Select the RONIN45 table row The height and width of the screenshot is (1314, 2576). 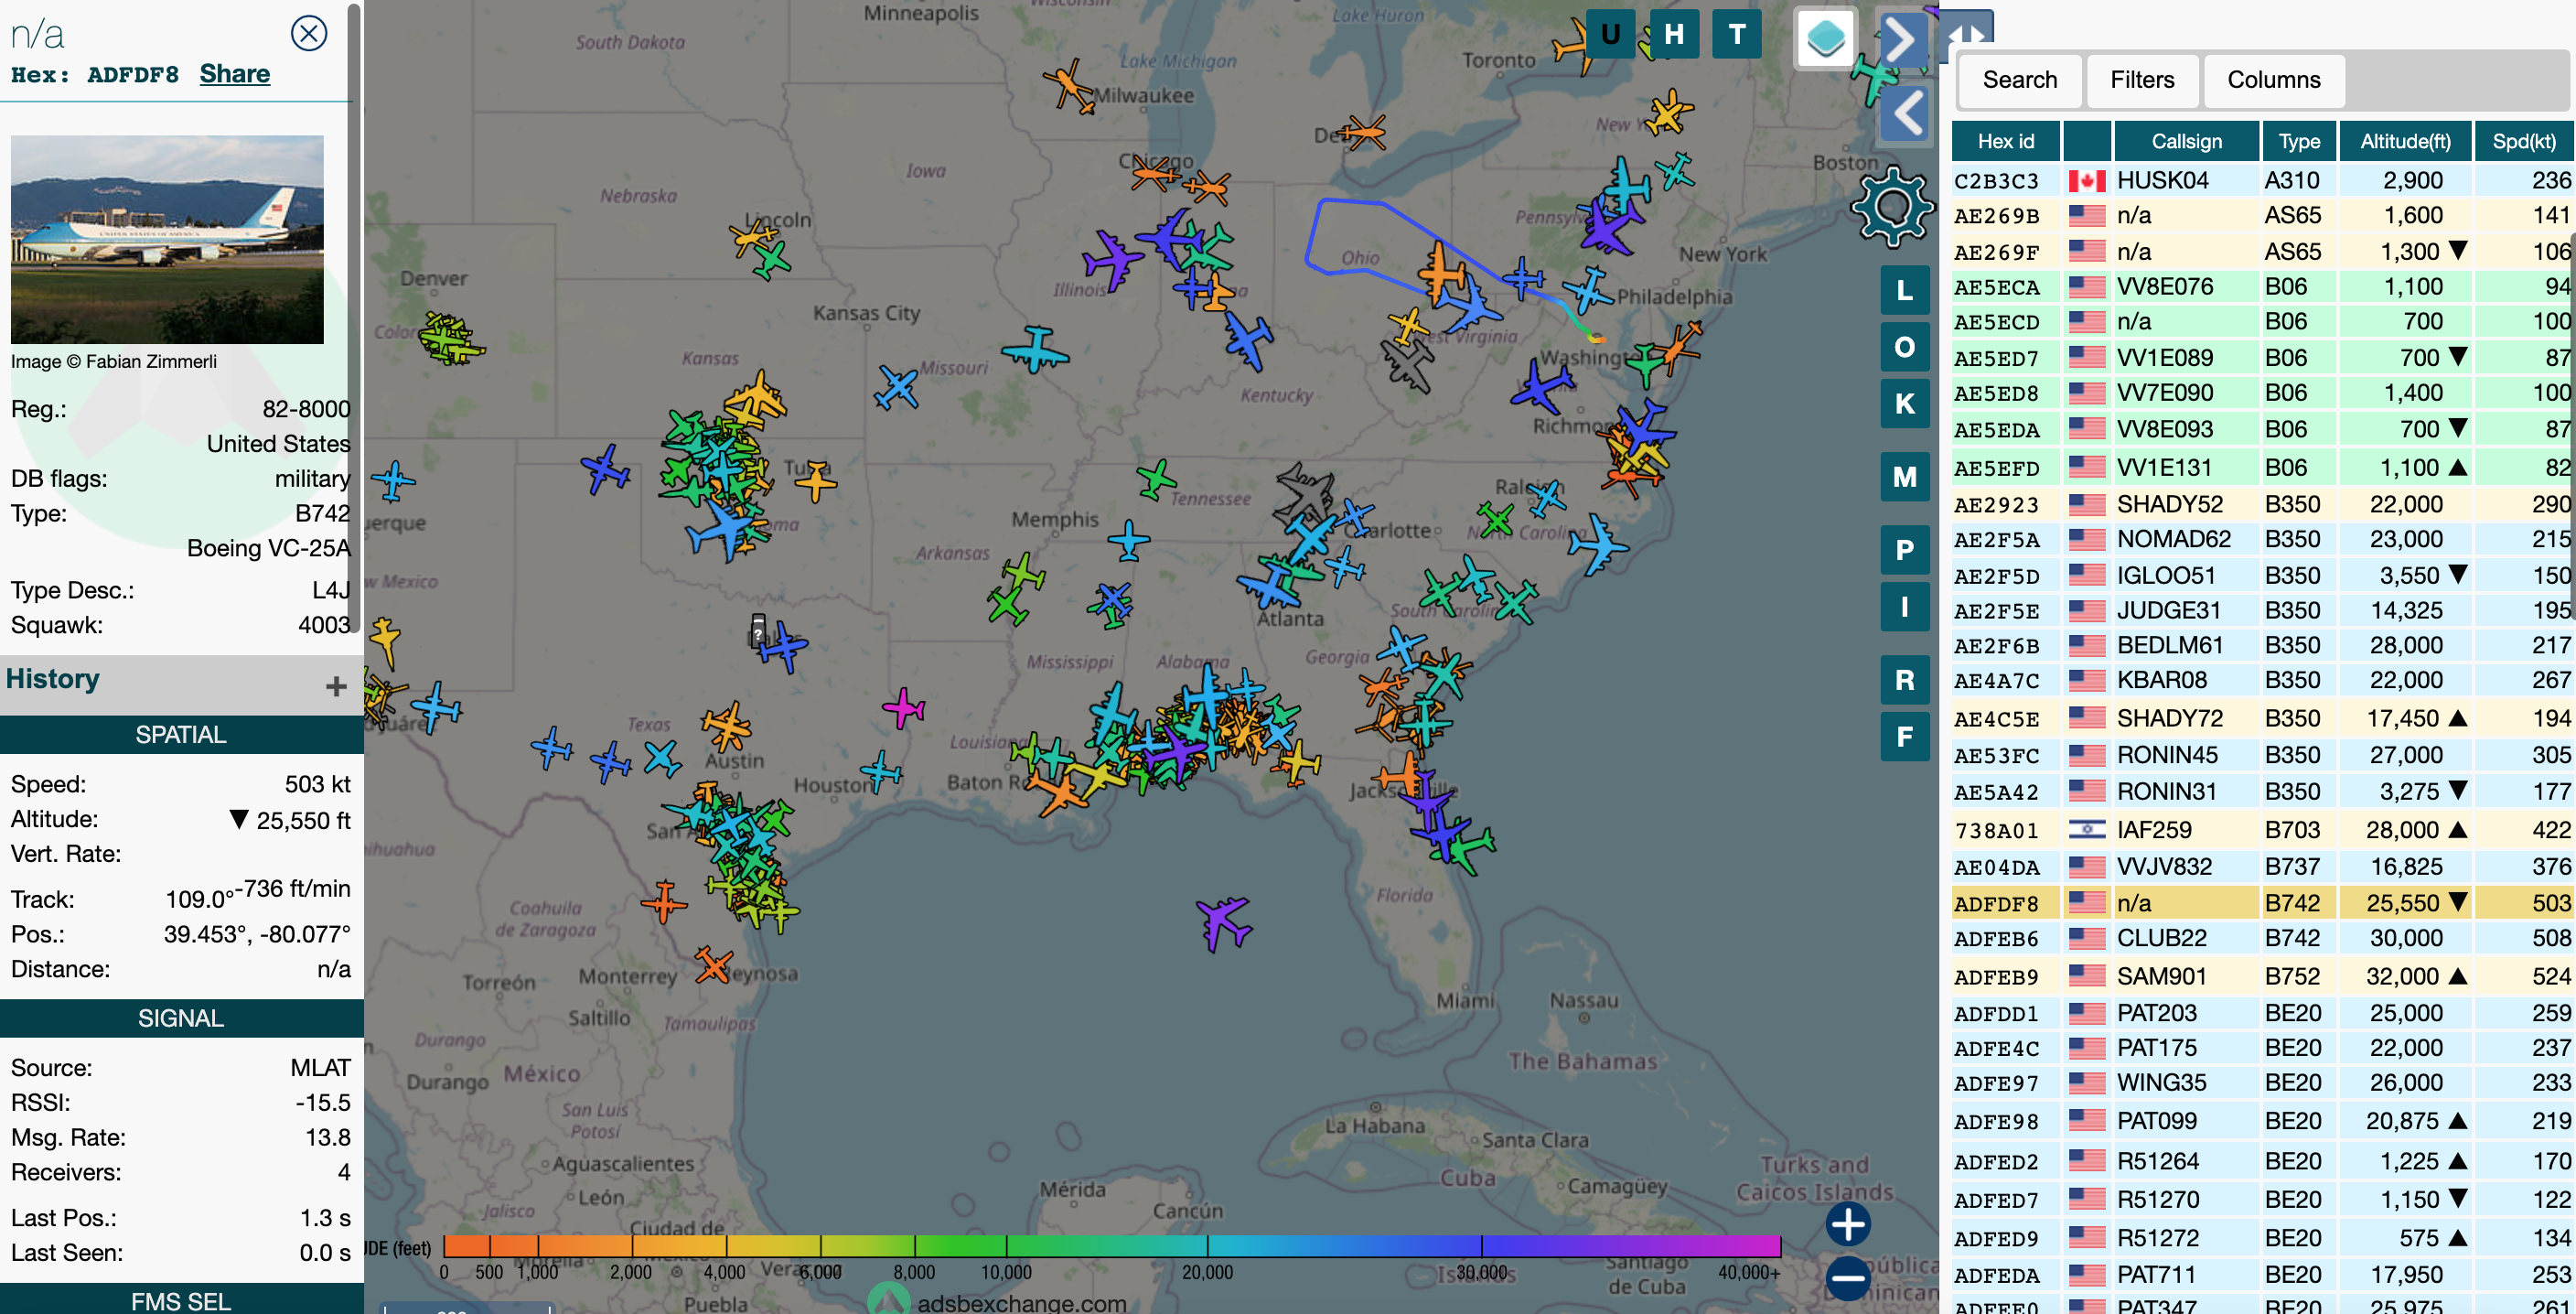[2262, 755]
